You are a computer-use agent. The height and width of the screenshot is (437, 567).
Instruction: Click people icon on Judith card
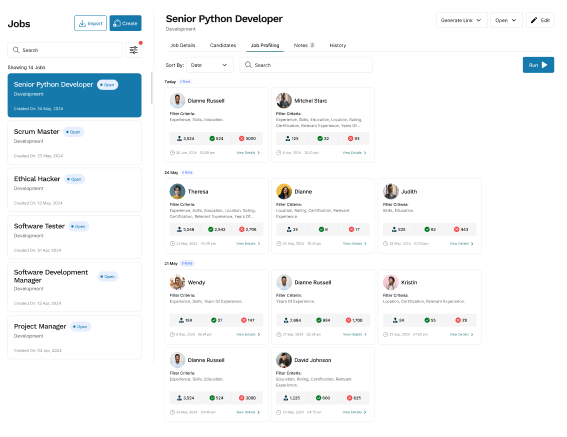(394, 229)
